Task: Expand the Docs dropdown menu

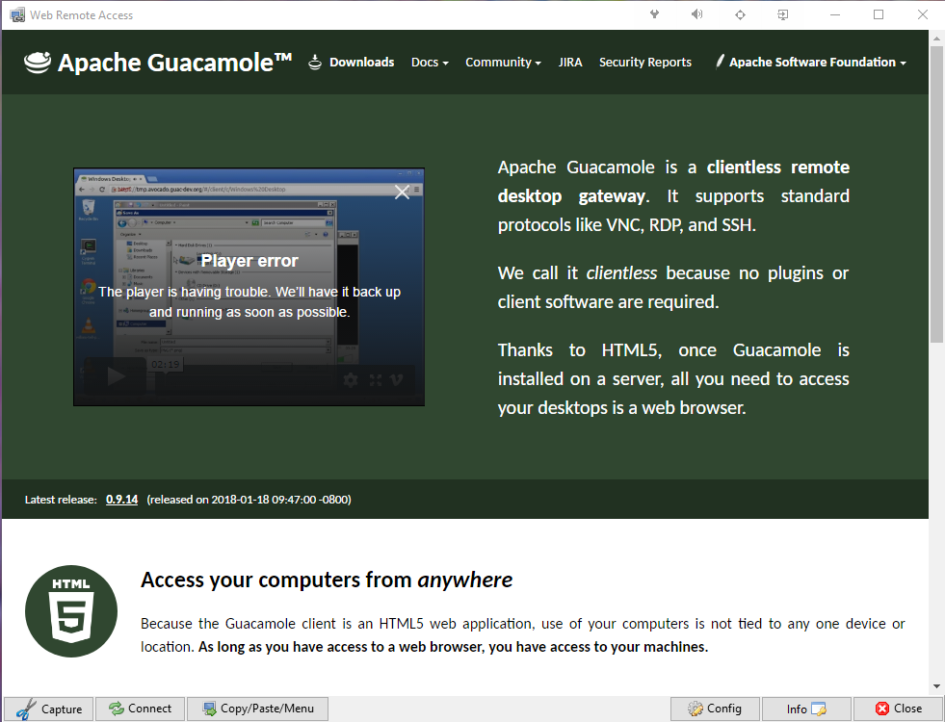Action: 429,62
